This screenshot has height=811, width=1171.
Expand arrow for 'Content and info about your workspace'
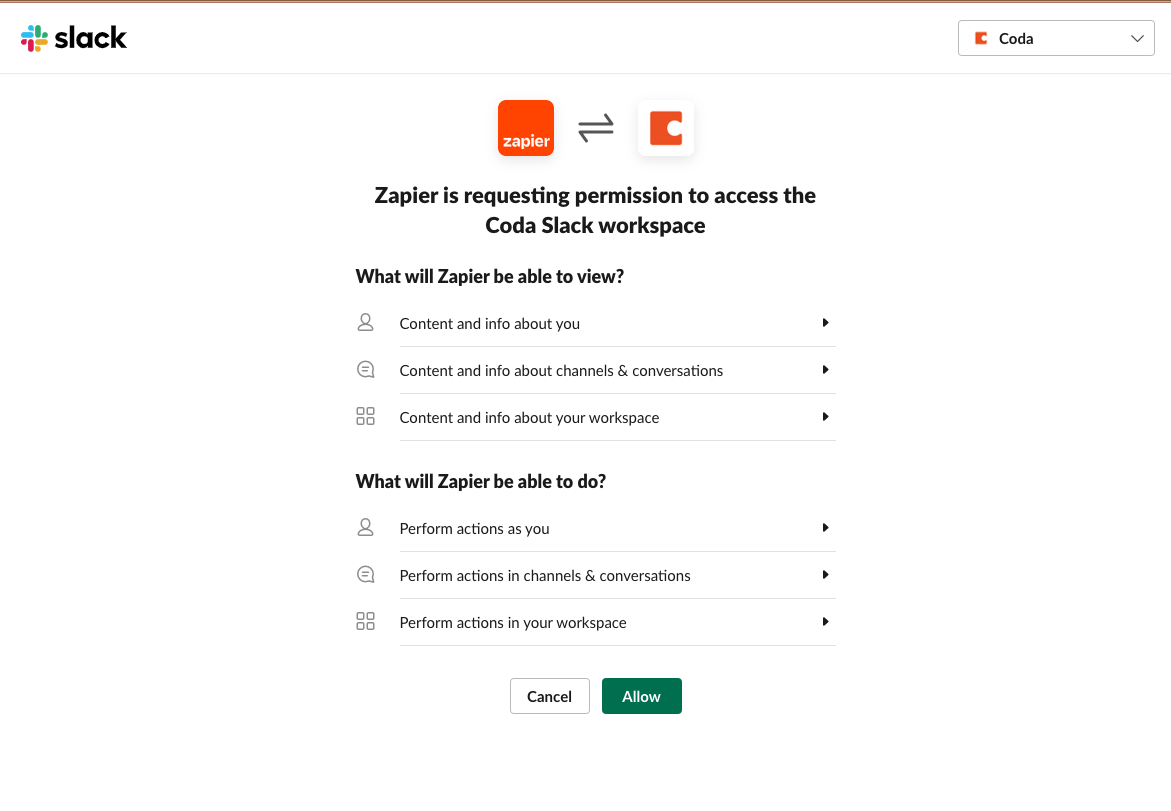pyautogui.click(x=825, y=417)
